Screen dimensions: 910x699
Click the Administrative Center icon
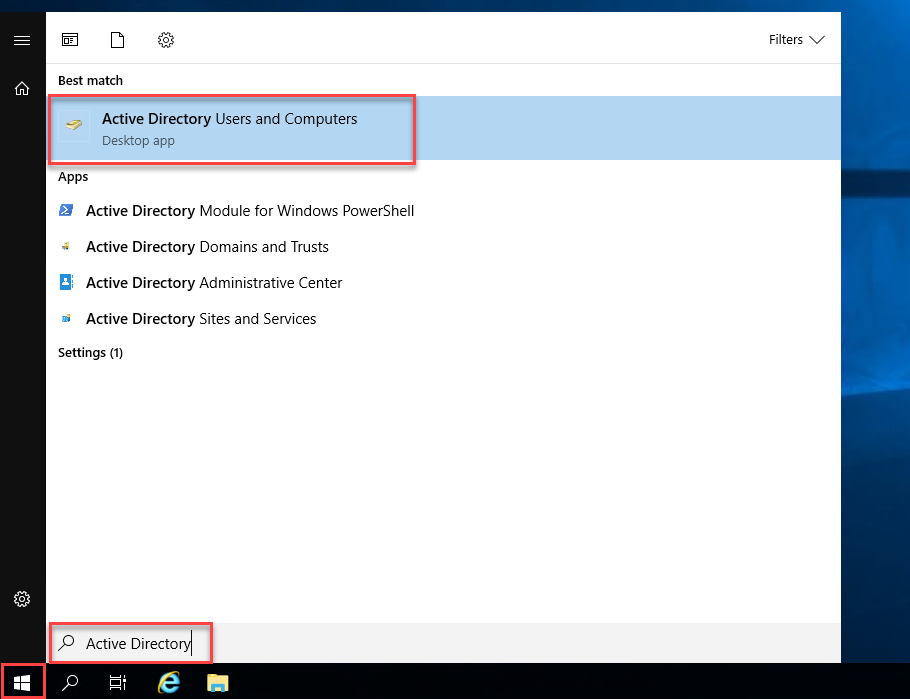pyautogui.click(x=66, y=282)
